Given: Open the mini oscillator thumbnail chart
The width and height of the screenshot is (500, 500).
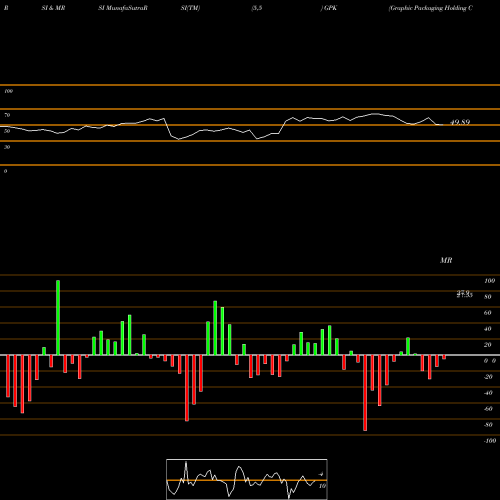Looking at the screenshot, I should pos(247,479).
